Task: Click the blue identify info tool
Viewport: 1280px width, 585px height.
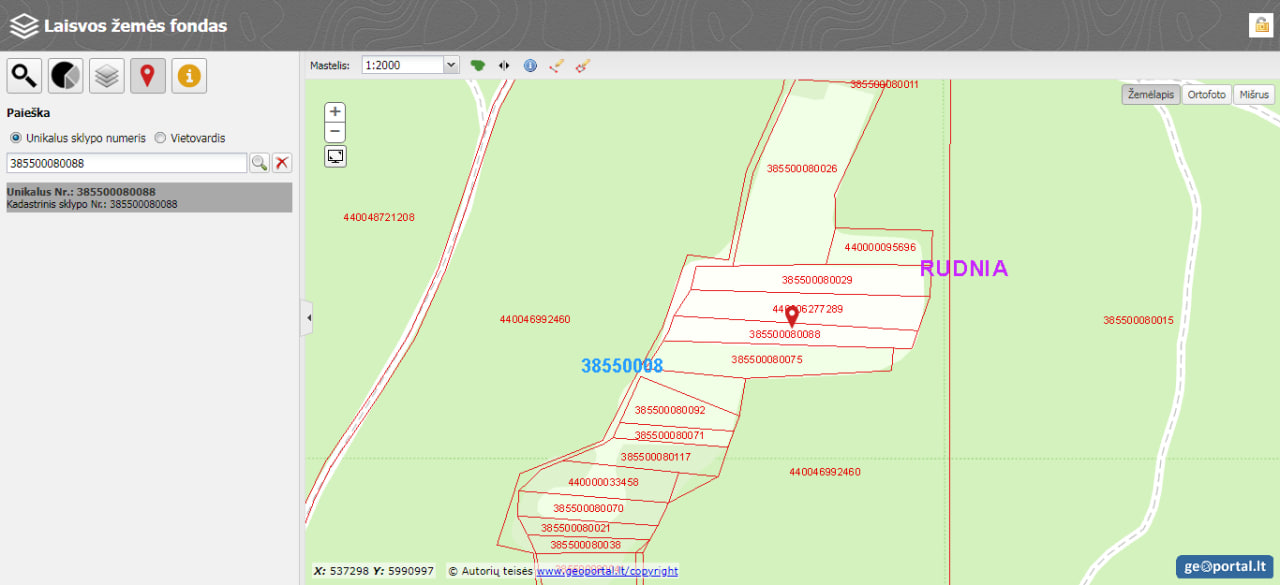Action: pos(530,65)
